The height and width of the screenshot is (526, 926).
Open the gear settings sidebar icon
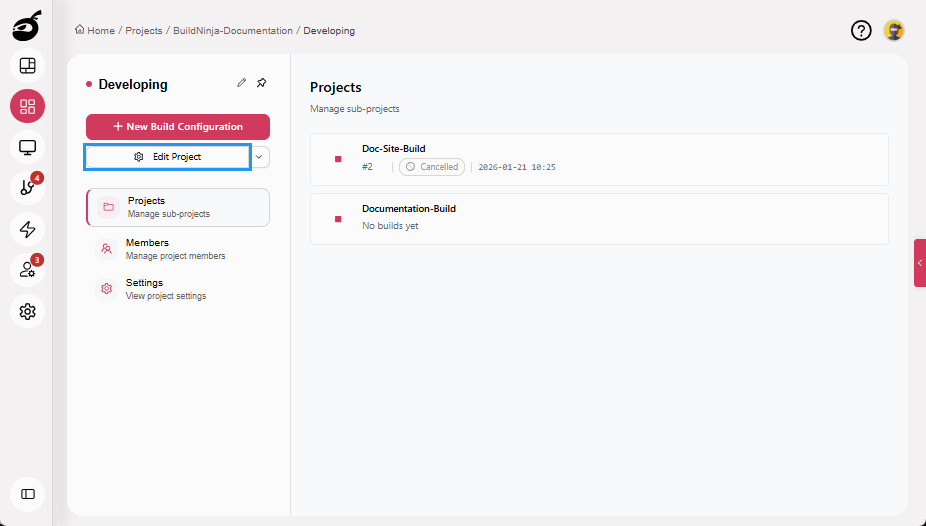pos(27,311)
